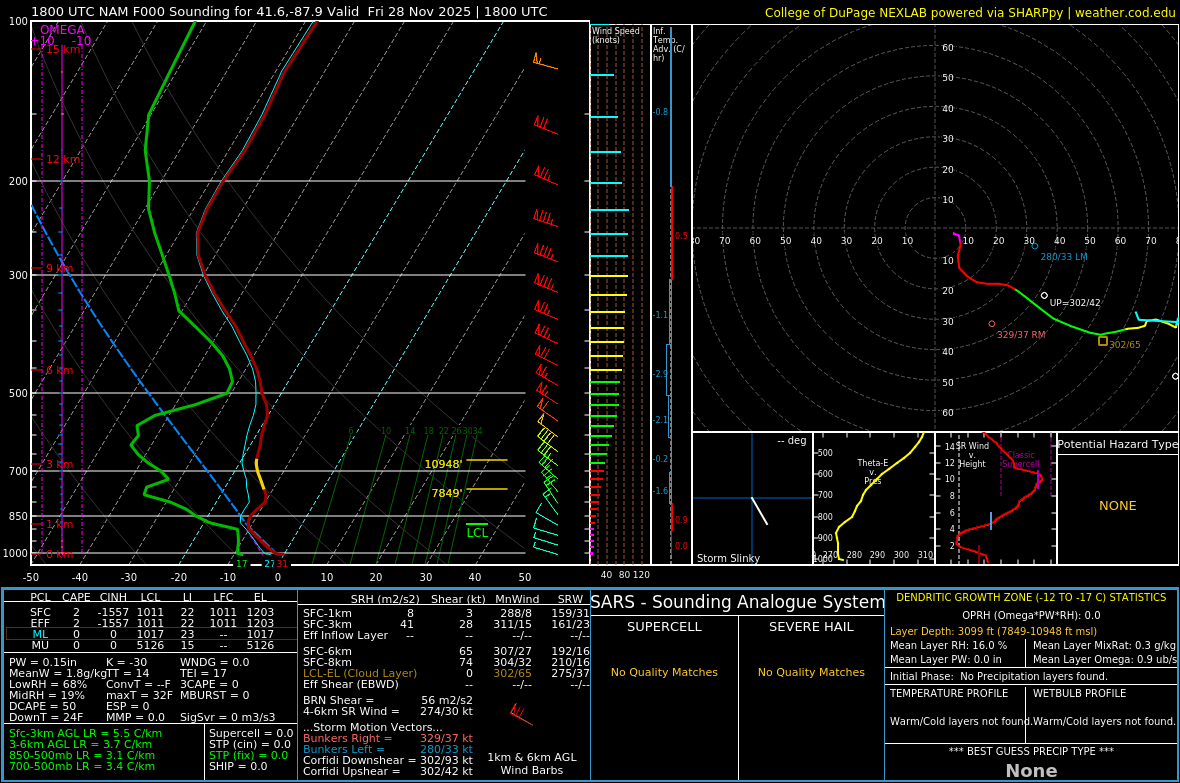This screenshot has width=1180, height=783.
Task: Click the weather.cod.edu NEXLAB credit text
Action: 969,12
